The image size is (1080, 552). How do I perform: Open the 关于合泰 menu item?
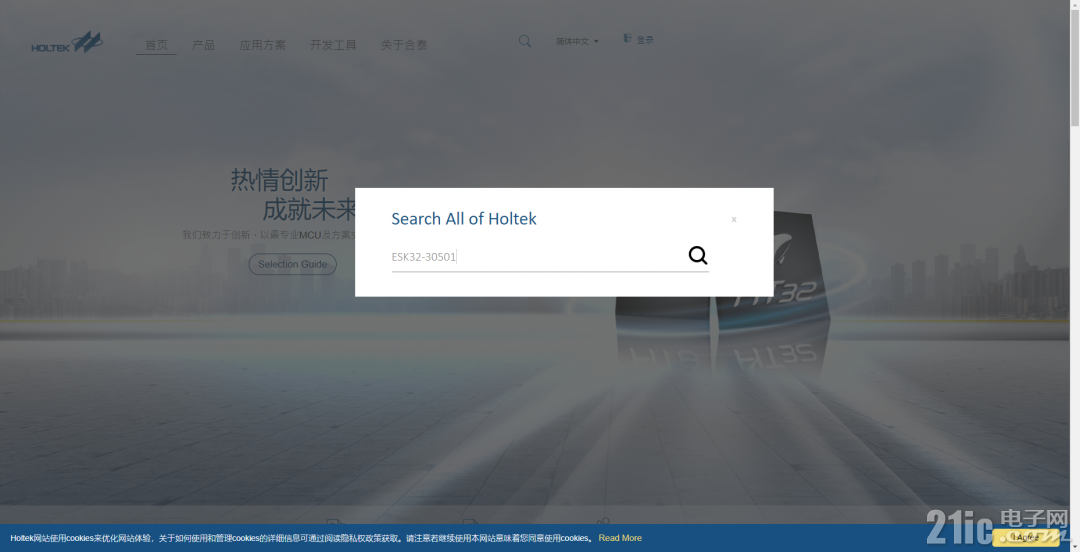coord(404,45)
